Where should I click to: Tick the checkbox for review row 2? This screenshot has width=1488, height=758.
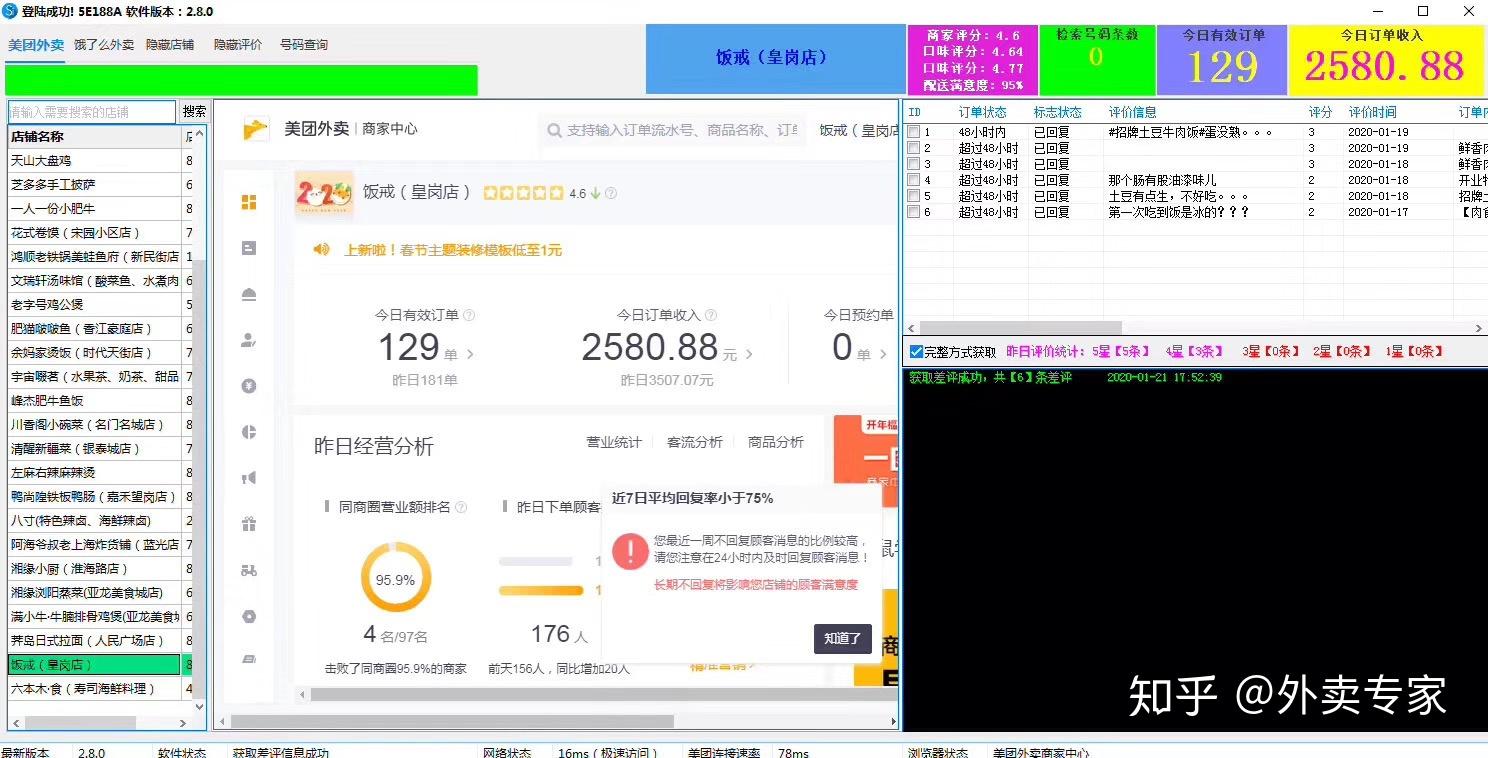[913, 148]
